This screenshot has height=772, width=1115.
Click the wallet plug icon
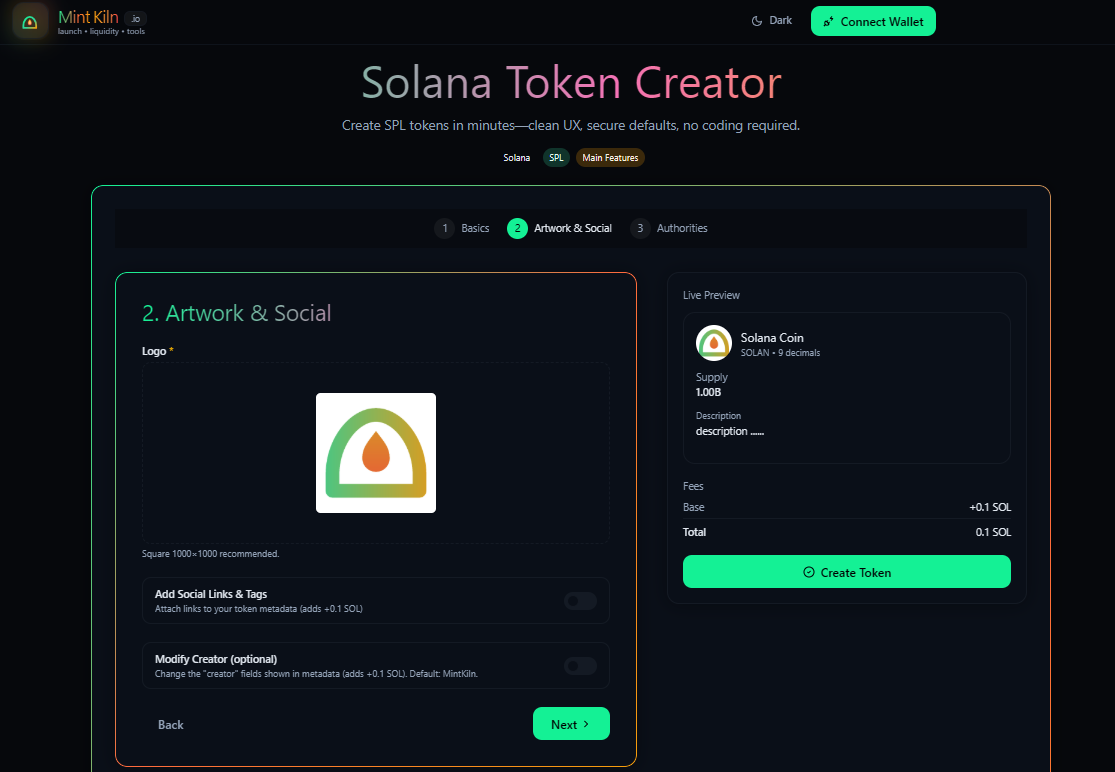pos(828,22)
